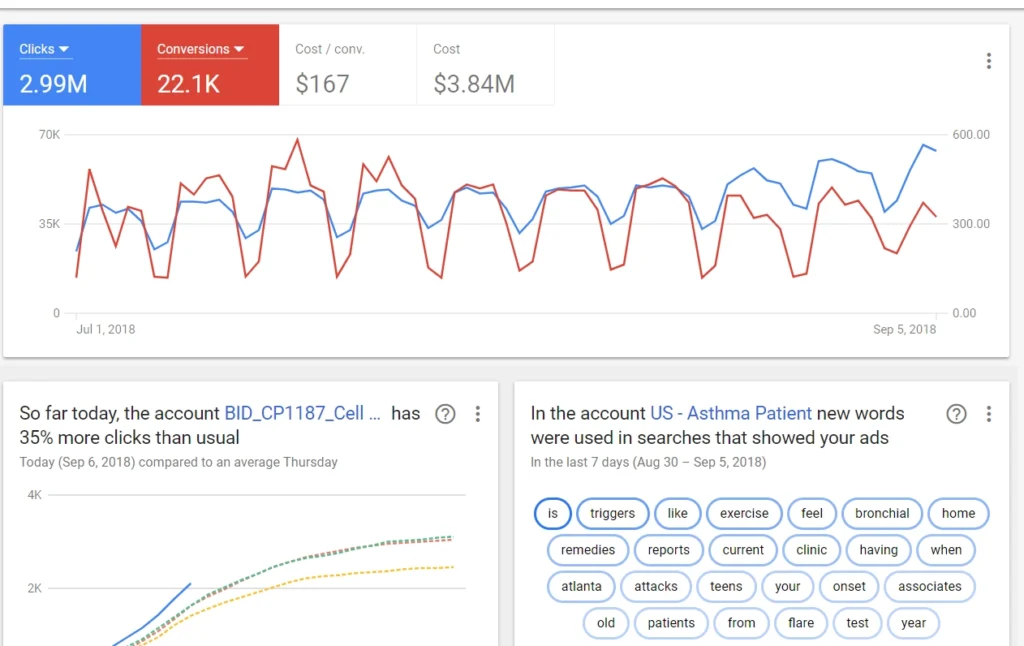Open three-dot menu on new words card
1024x646 pixels.
989,413
